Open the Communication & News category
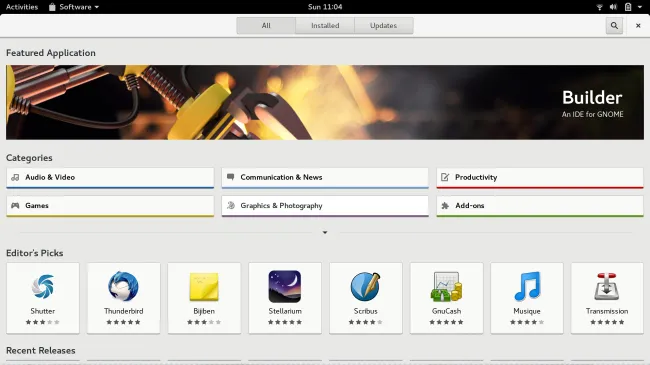Image resolution: width=650 pixels, height=365 pixels. tap(325, 178)
